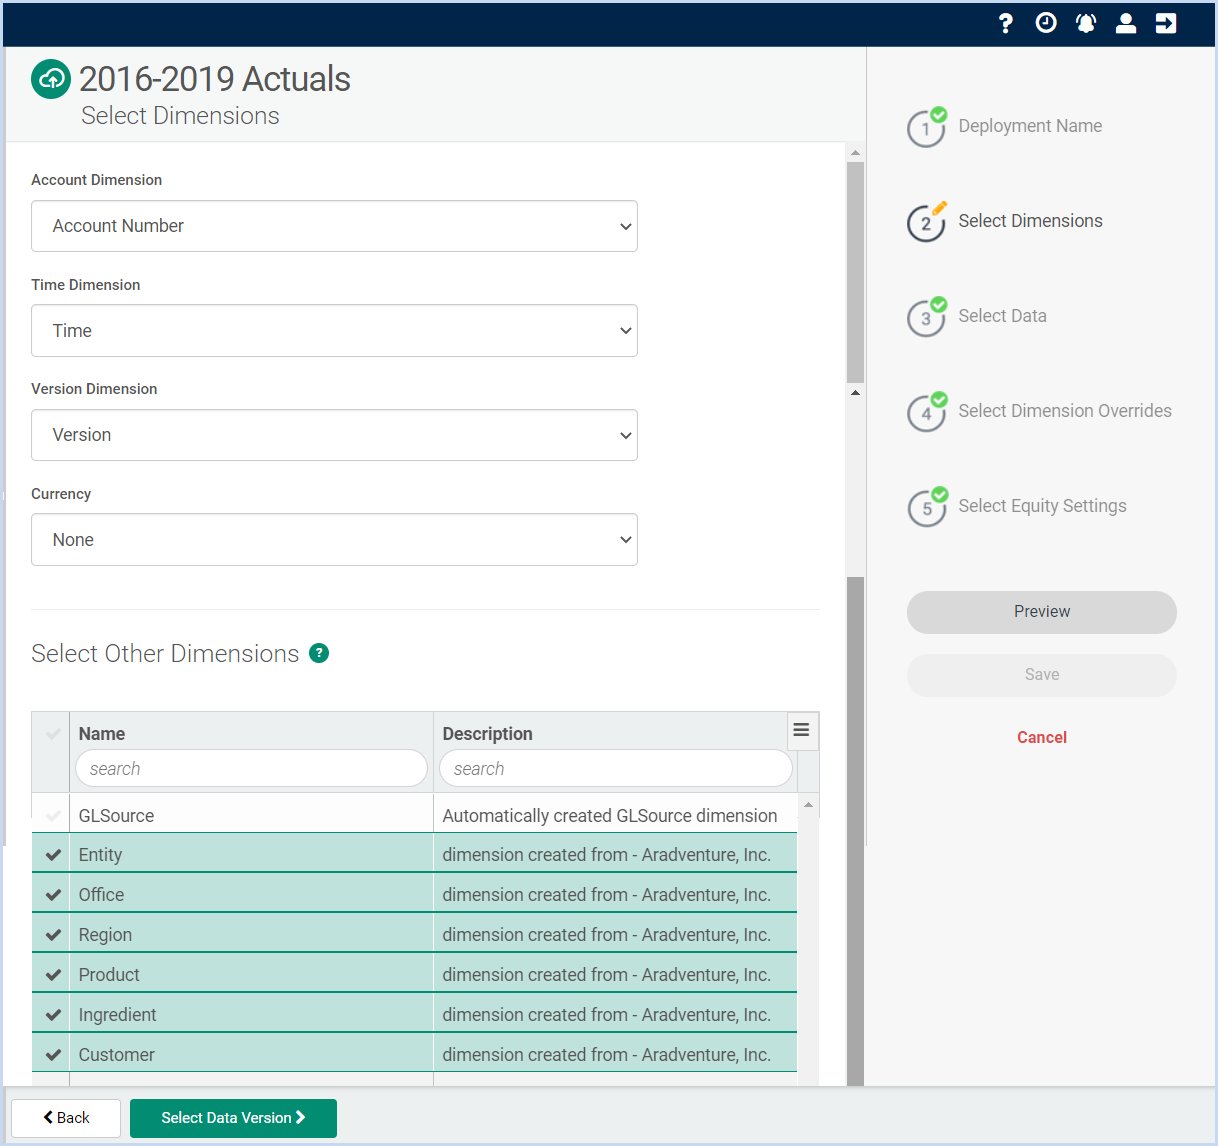The width and height of the screenshot is (1218, 1146).
Task: Go to Select Data step
Action: [x=1002, y=316]
